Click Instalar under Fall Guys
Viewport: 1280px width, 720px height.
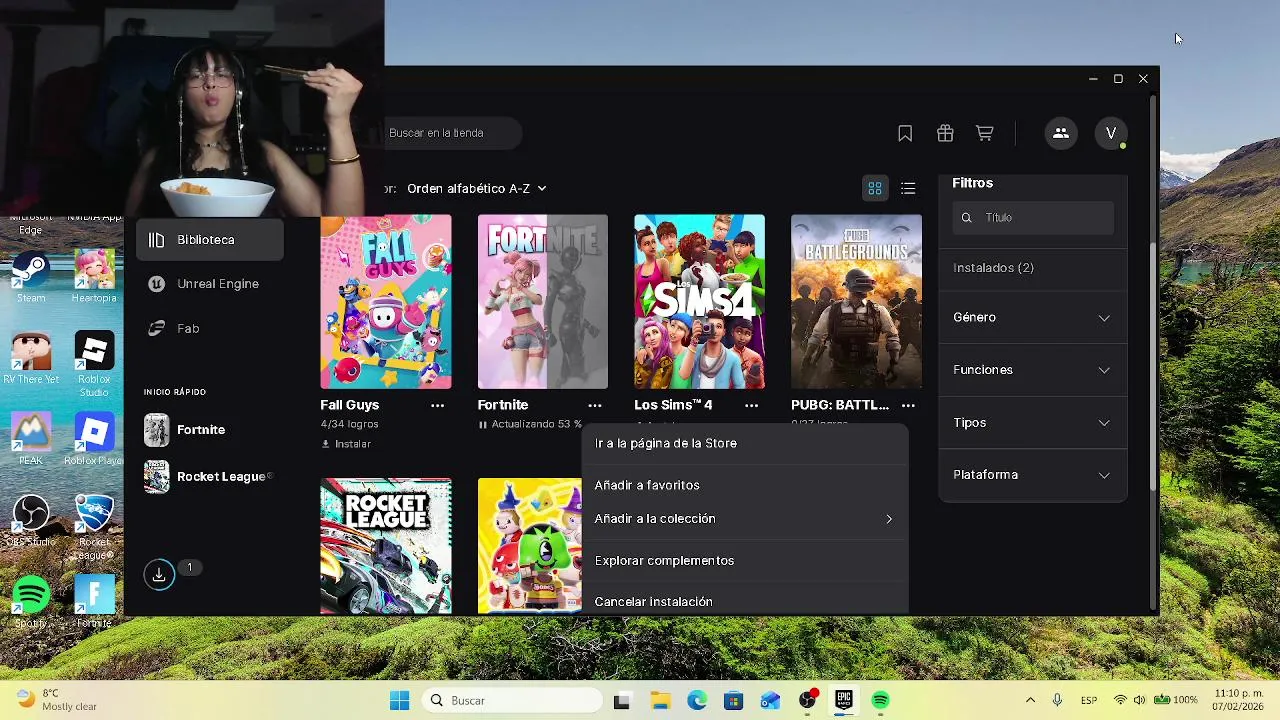[346, 444]
